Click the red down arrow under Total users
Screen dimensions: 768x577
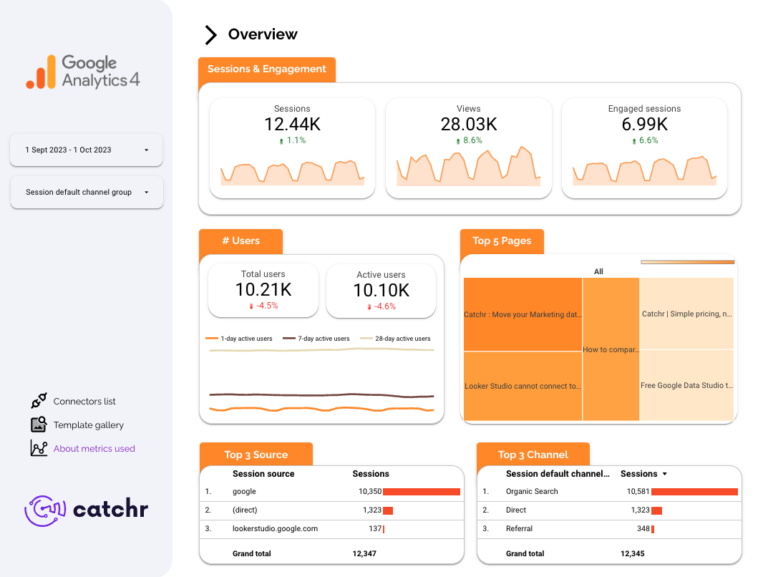[x=251, y=306]
